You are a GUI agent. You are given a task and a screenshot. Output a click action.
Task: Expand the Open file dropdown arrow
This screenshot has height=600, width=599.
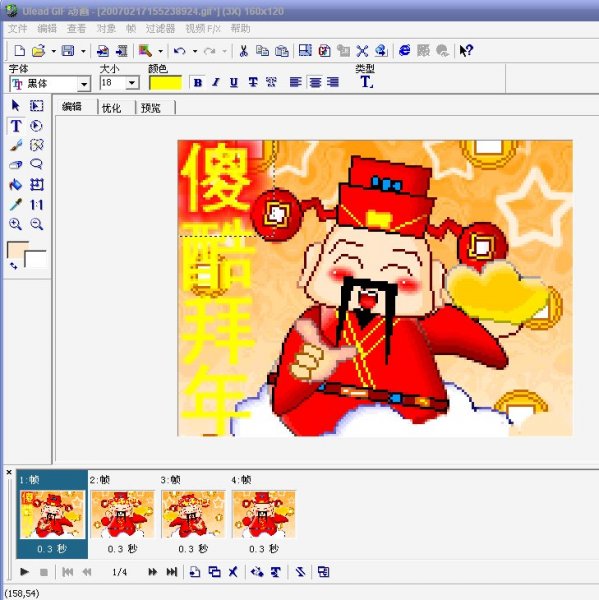pos(54,51)
